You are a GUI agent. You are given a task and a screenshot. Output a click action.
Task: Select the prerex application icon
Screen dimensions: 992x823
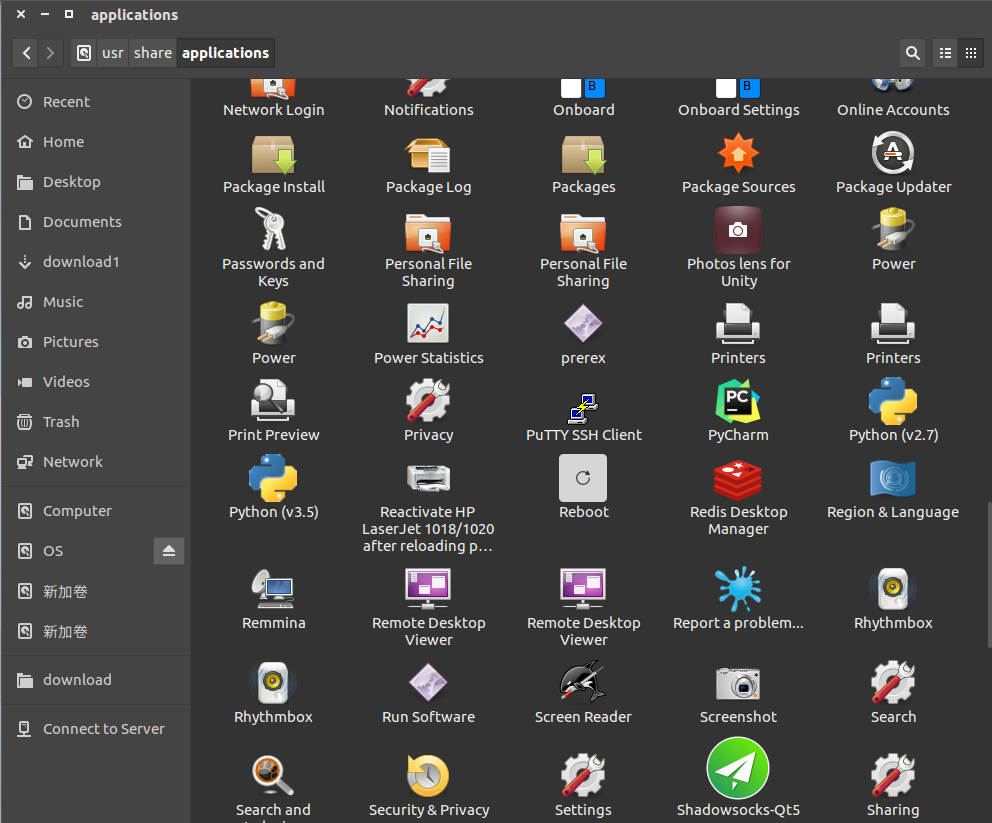coord(583,323)
